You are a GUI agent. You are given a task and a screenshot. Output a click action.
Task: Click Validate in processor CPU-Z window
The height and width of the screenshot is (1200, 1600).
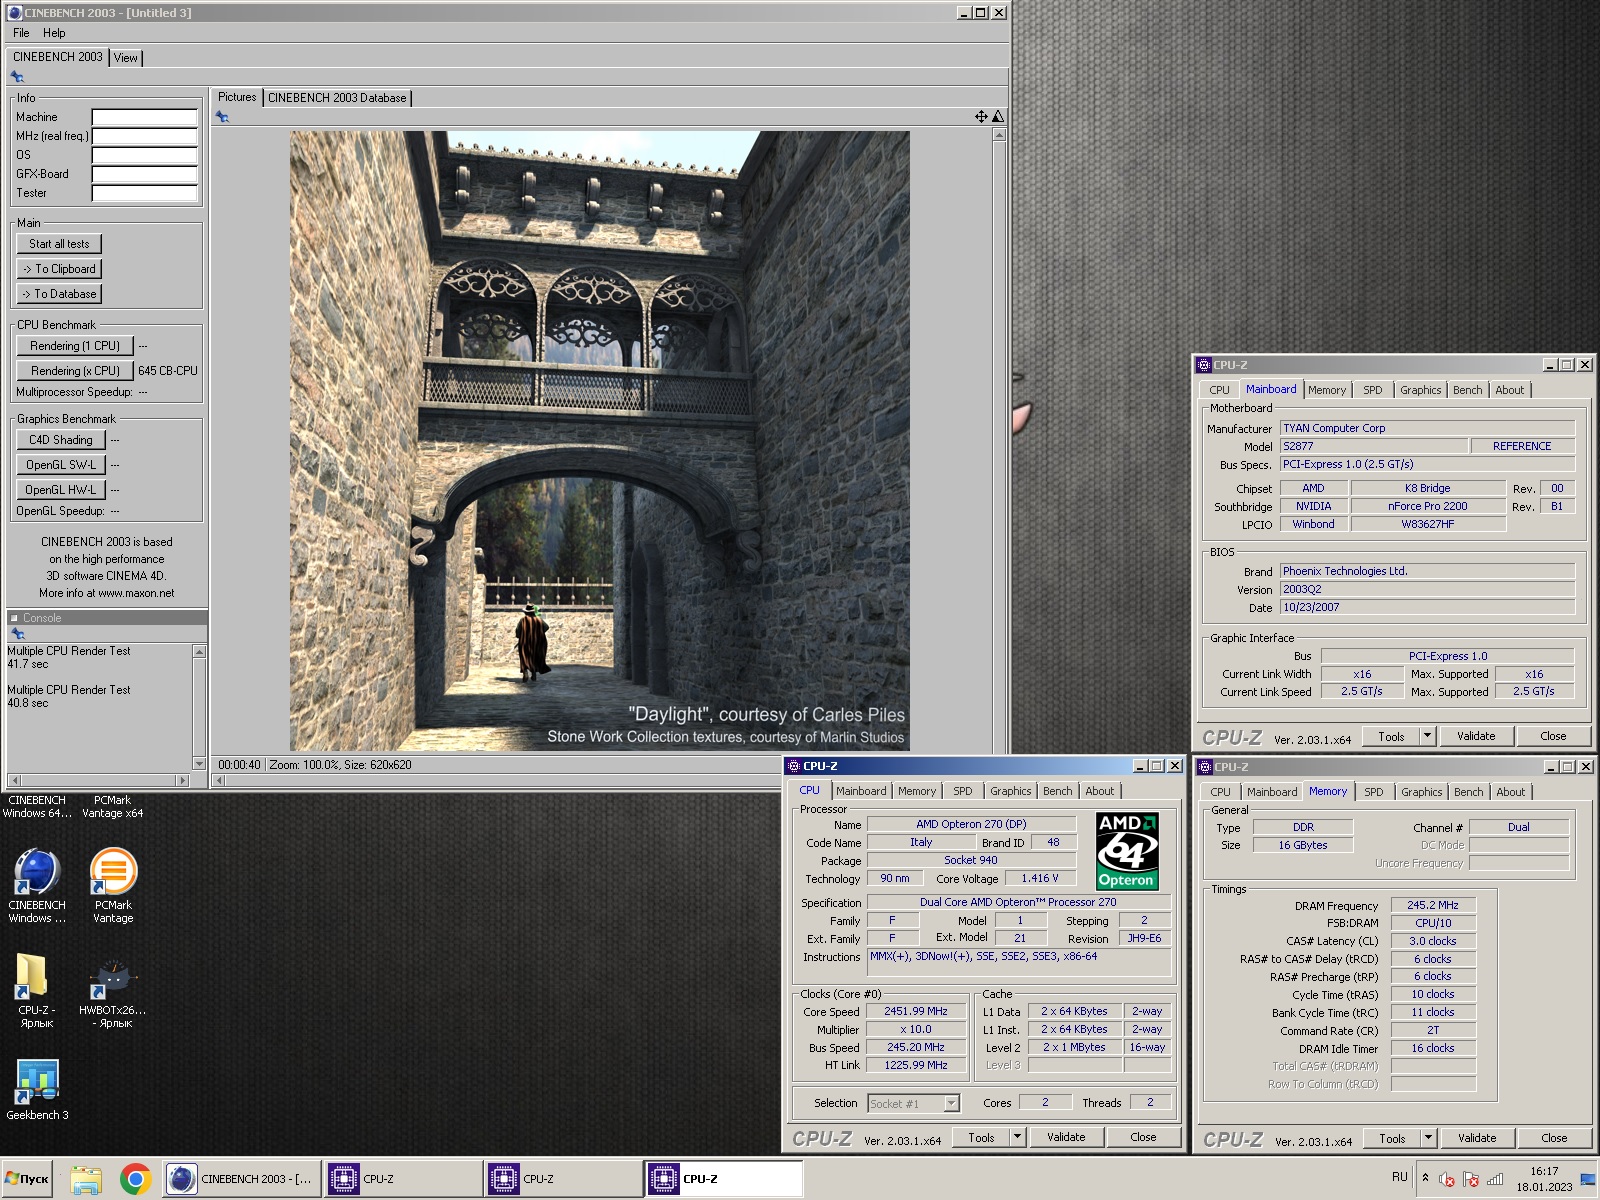point(1066,1137)
